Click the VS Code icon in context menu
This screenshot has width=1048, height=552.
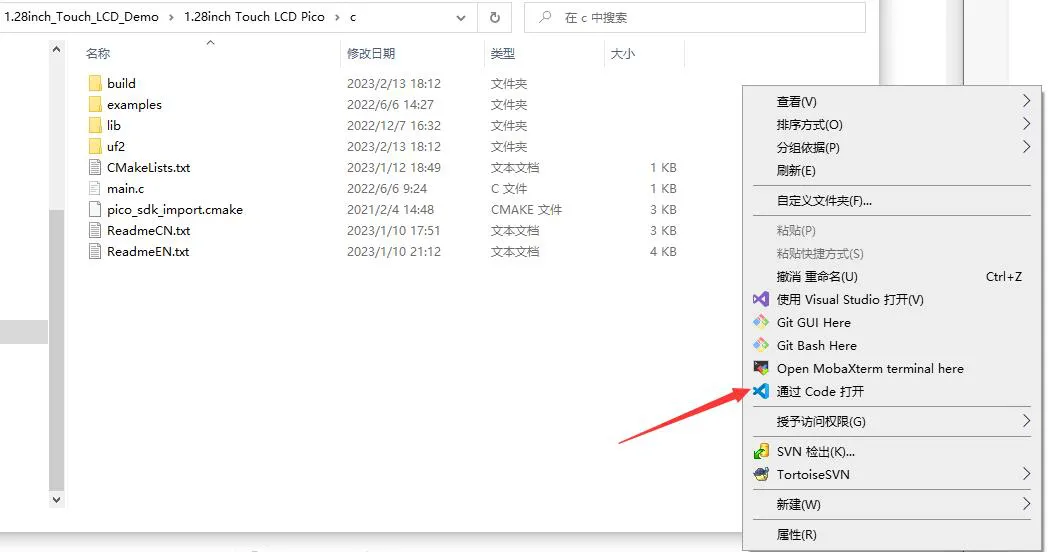pyautogui.click(x=761, y=391)
